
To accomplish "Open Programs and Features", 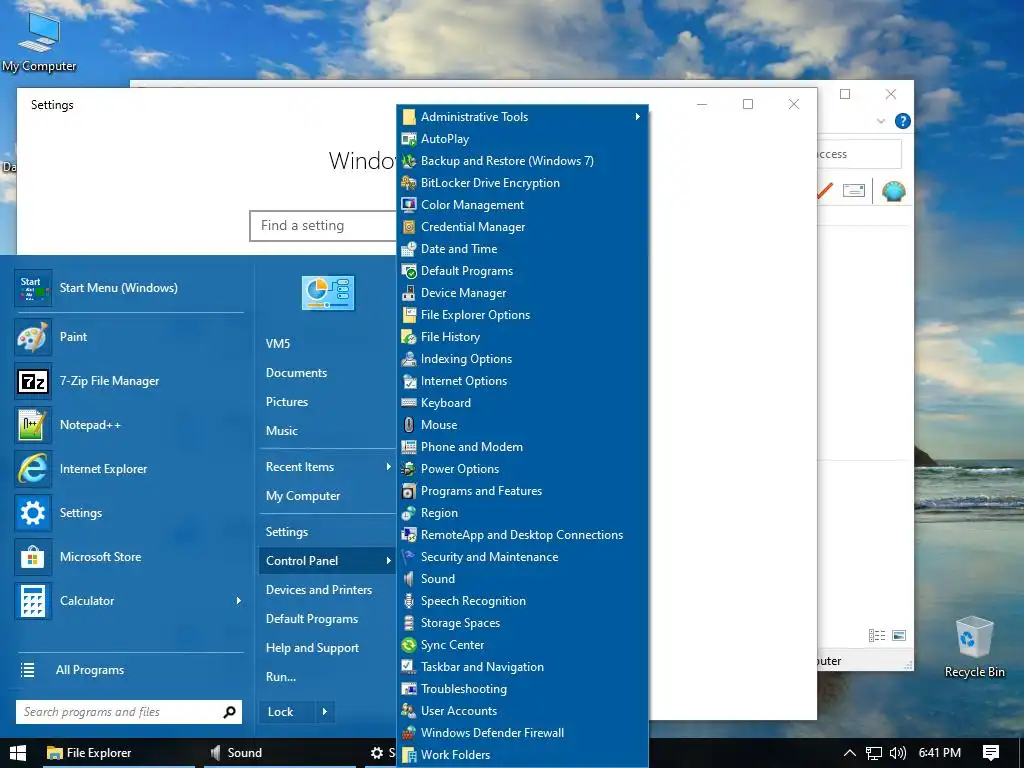I will [x=522, y=490].
